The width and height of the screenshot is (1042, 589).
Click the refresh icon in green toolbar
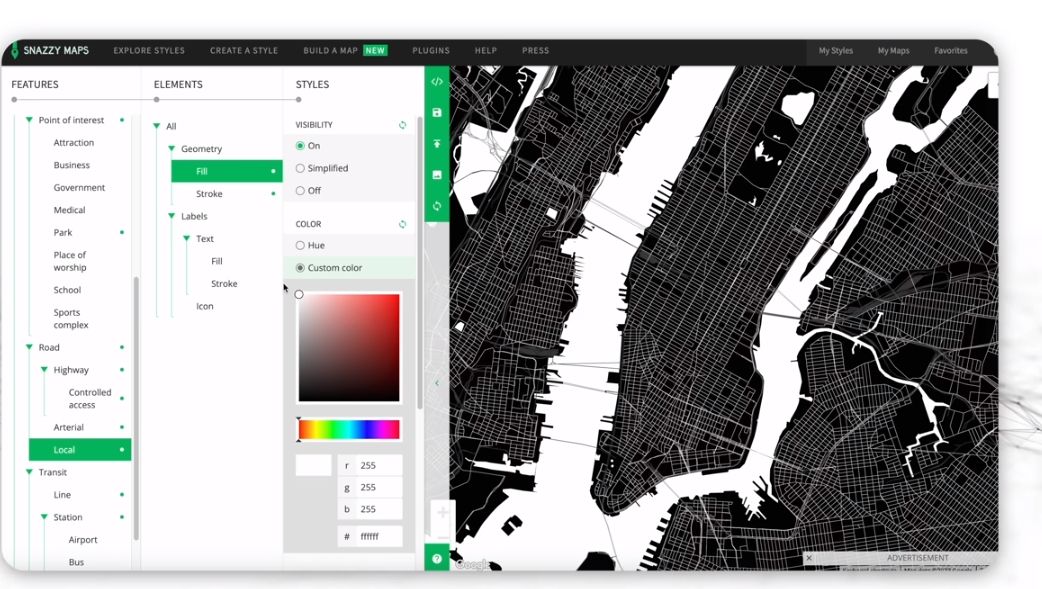coord(437,206)
